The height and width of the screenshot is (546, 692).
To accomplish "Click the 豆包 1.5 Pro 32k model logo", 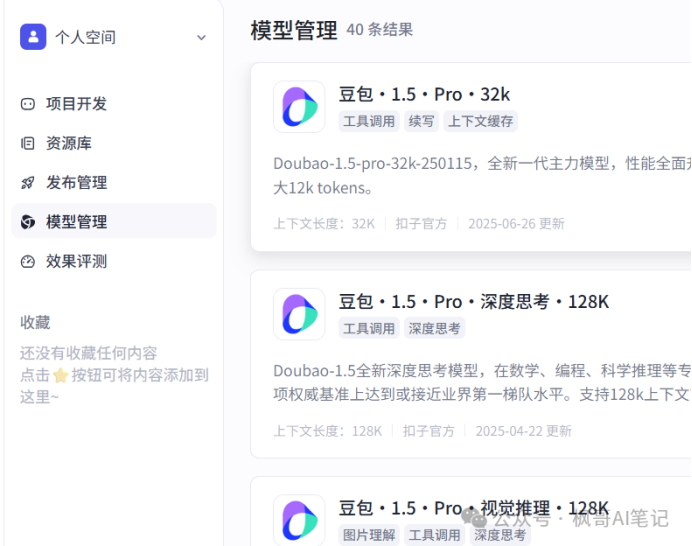I will [299, 107].
